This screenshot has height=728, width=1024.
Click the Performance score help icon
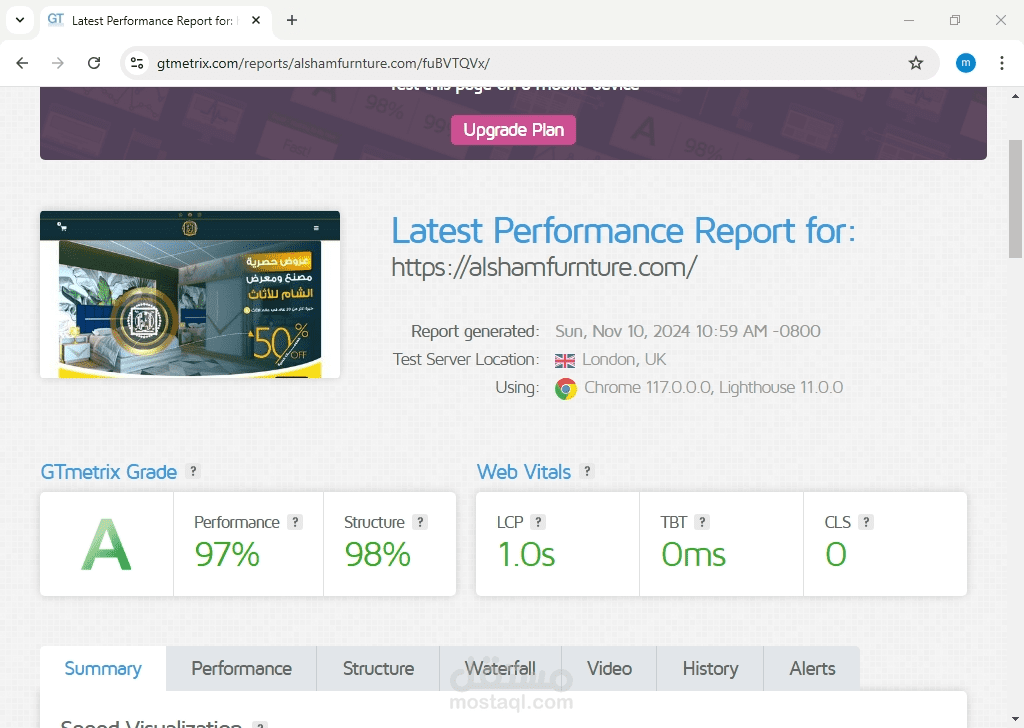pyautogui.click(x=295, y=522)
